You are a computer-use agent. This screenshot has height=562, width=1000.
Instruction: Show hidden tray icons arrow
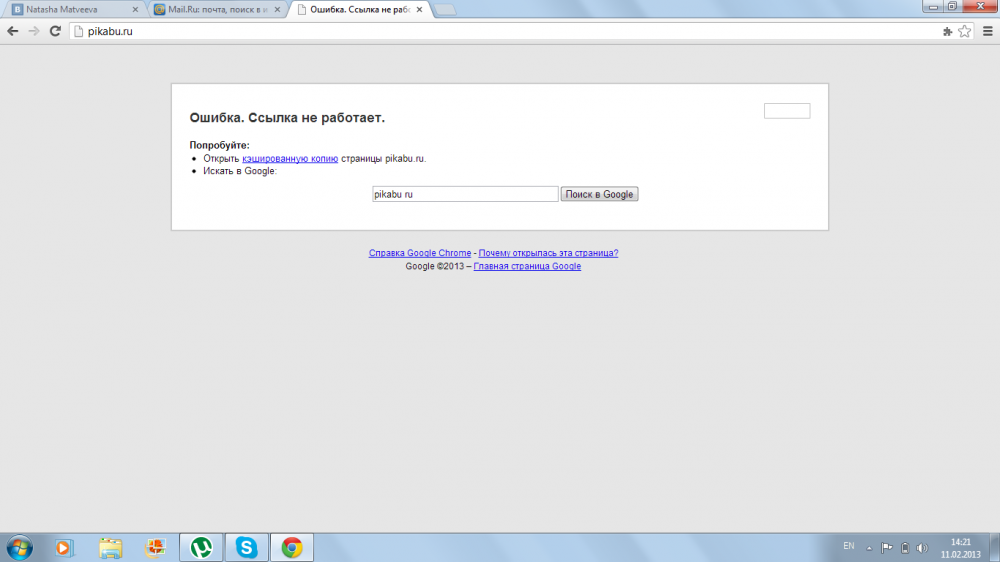click(869, 548)
